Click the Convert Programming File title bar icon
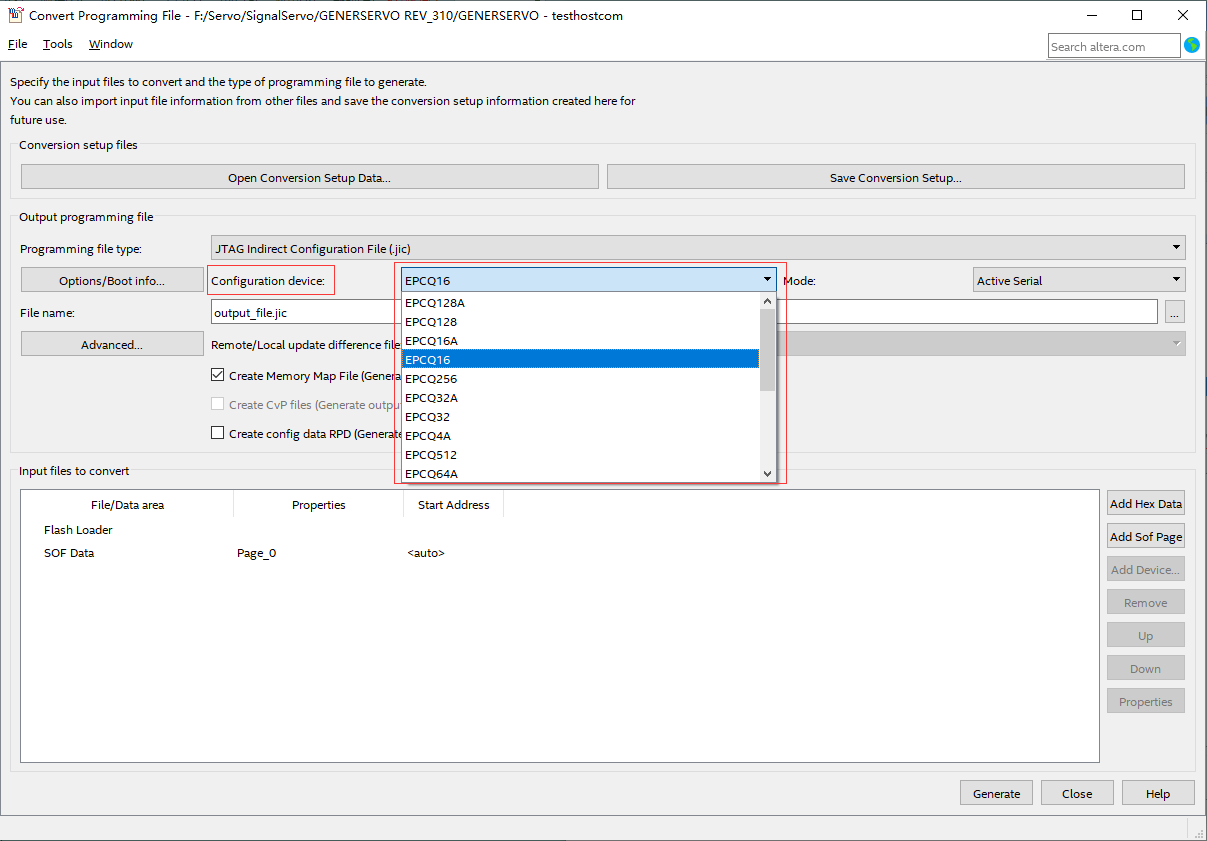The width and height of the screenshot is (1207, 841). (x=15, y=15)
